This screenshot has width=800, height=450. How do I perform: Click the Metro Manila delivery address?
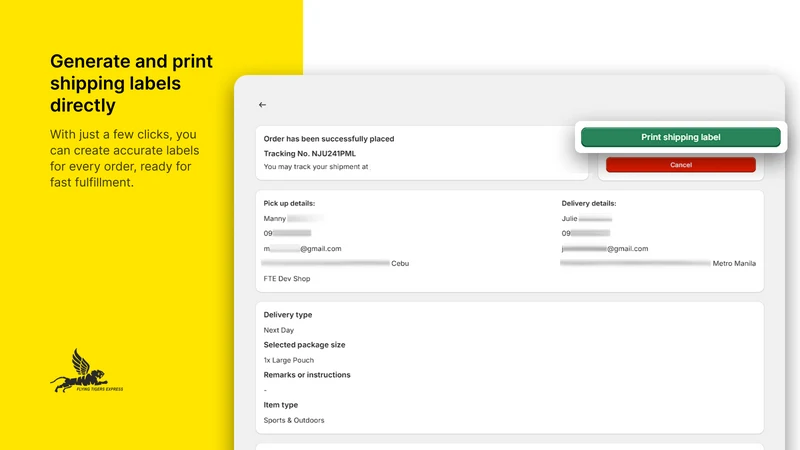click(658, 263)
